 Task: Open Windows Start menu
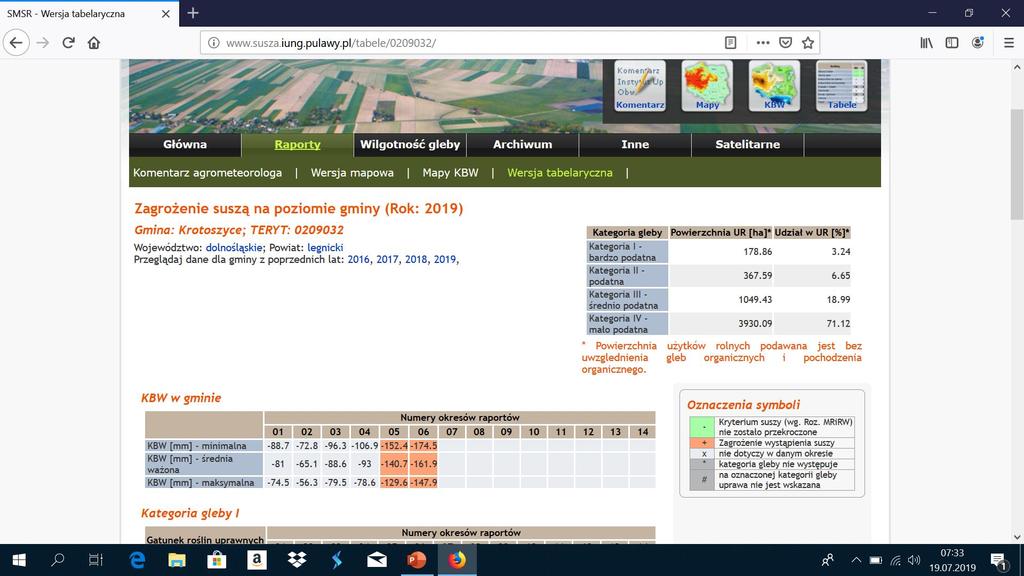coord(19,560)
